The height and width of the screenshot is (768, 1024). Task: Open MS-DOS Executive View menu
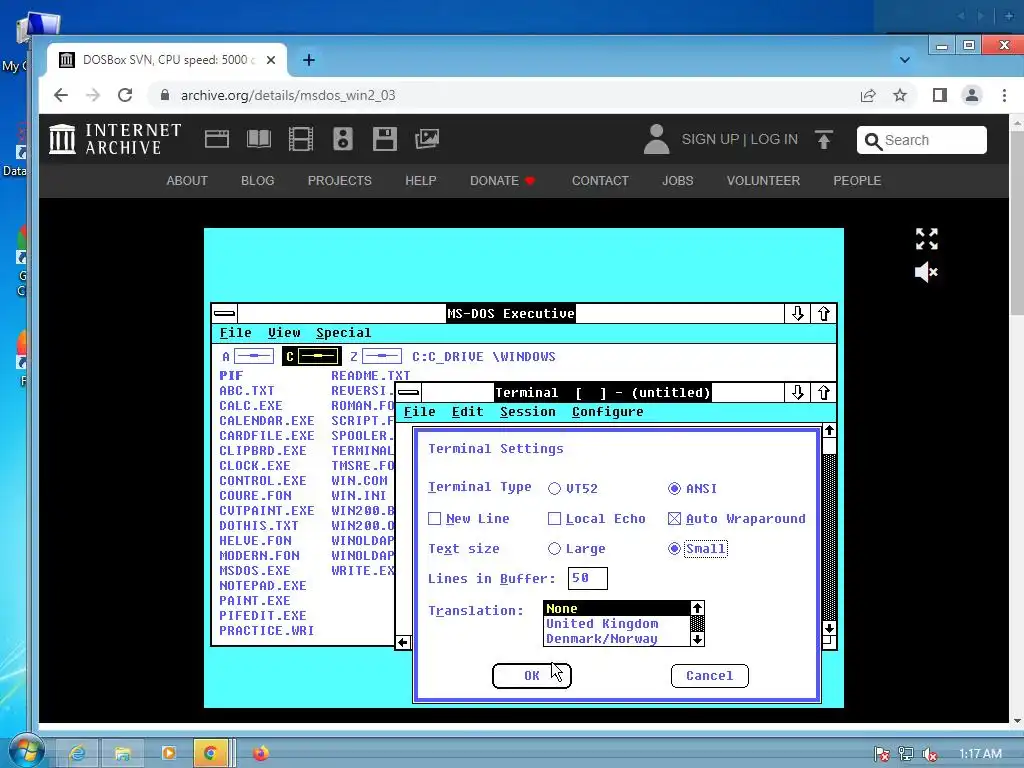284,333
